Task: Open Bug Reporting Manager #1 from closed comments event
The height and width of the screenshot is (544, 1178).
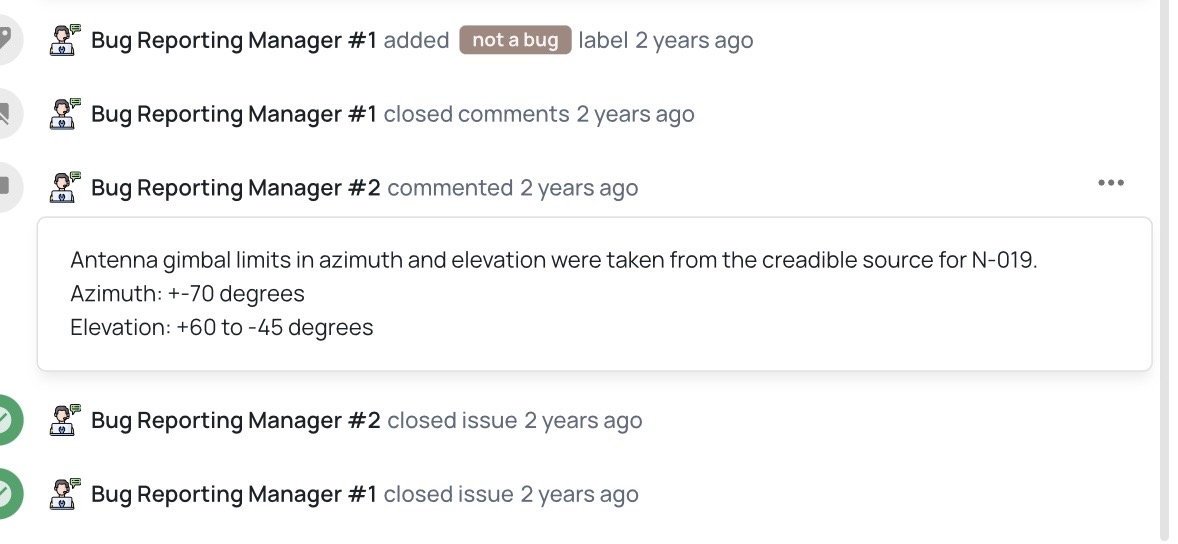Action: point(234,114)
